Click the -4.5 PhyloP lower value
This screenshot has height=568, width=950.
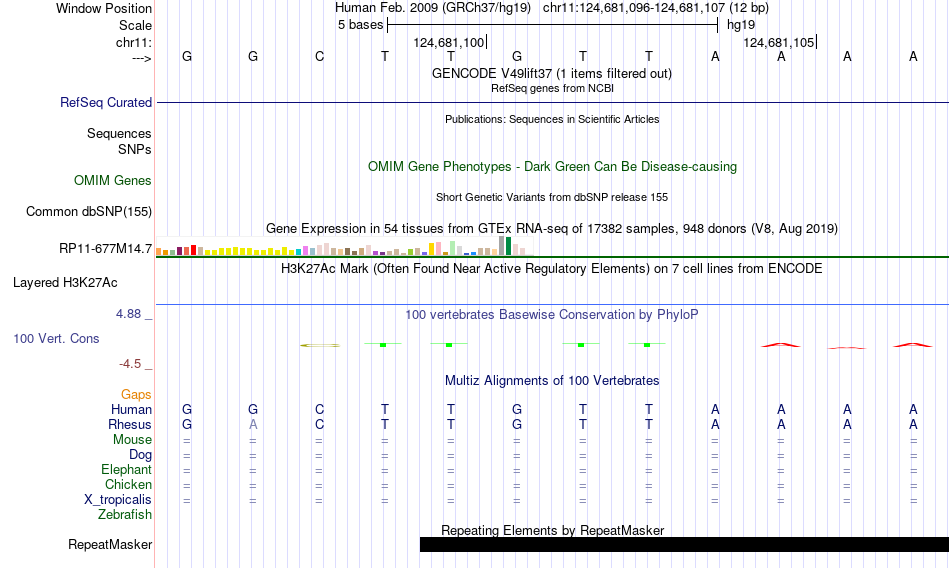tap(130, 364)
